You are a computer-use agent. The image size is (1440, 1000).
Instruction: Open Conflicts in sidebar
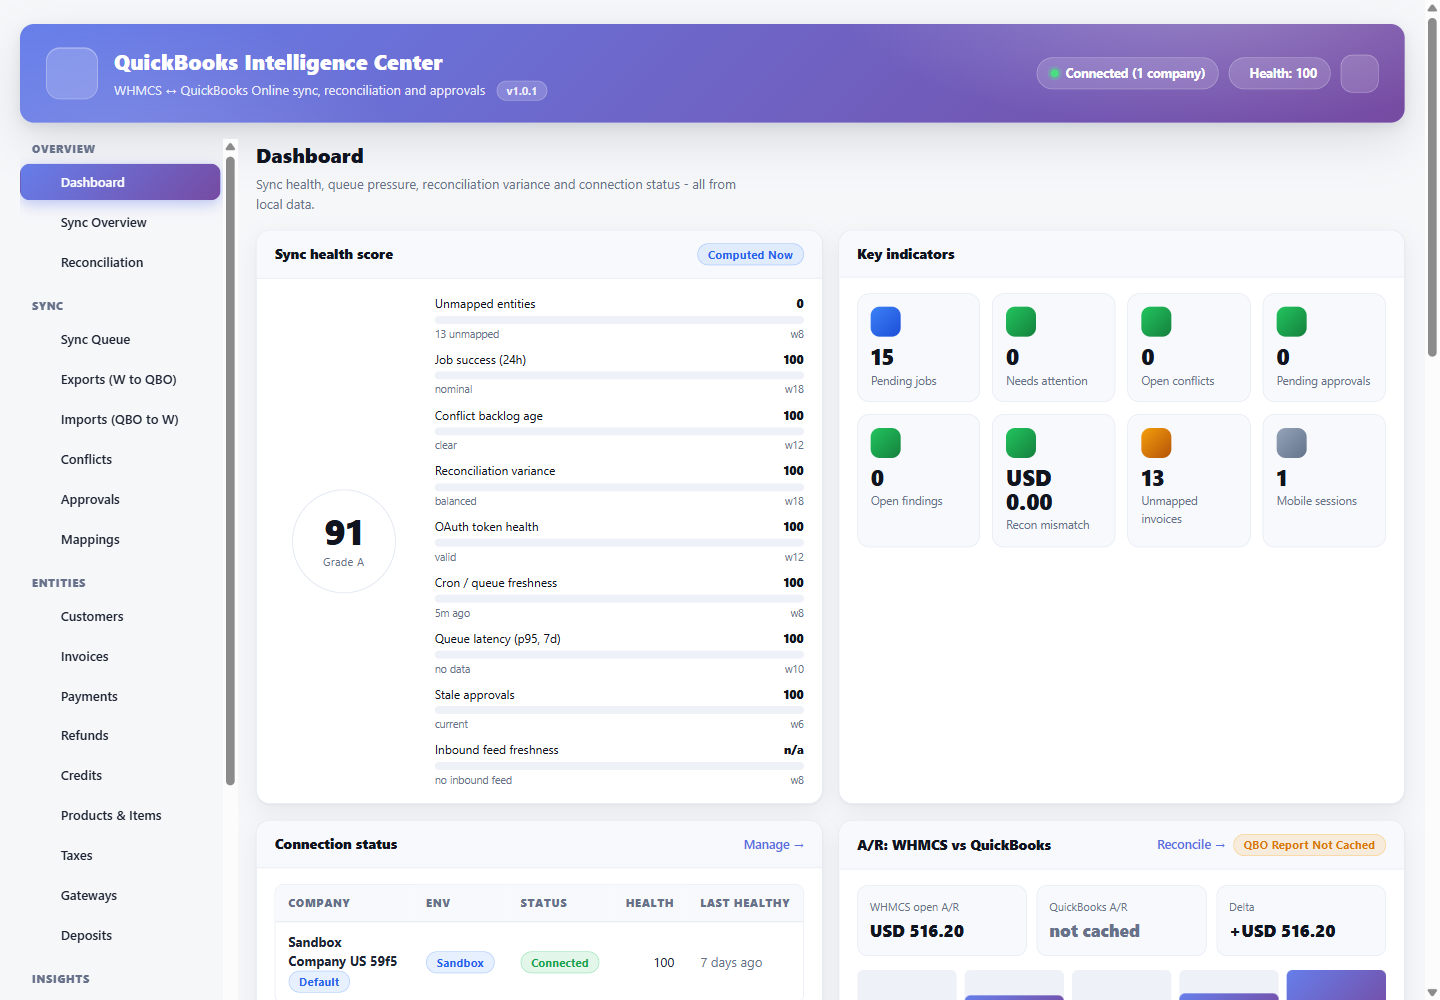[x=120, y=459]
